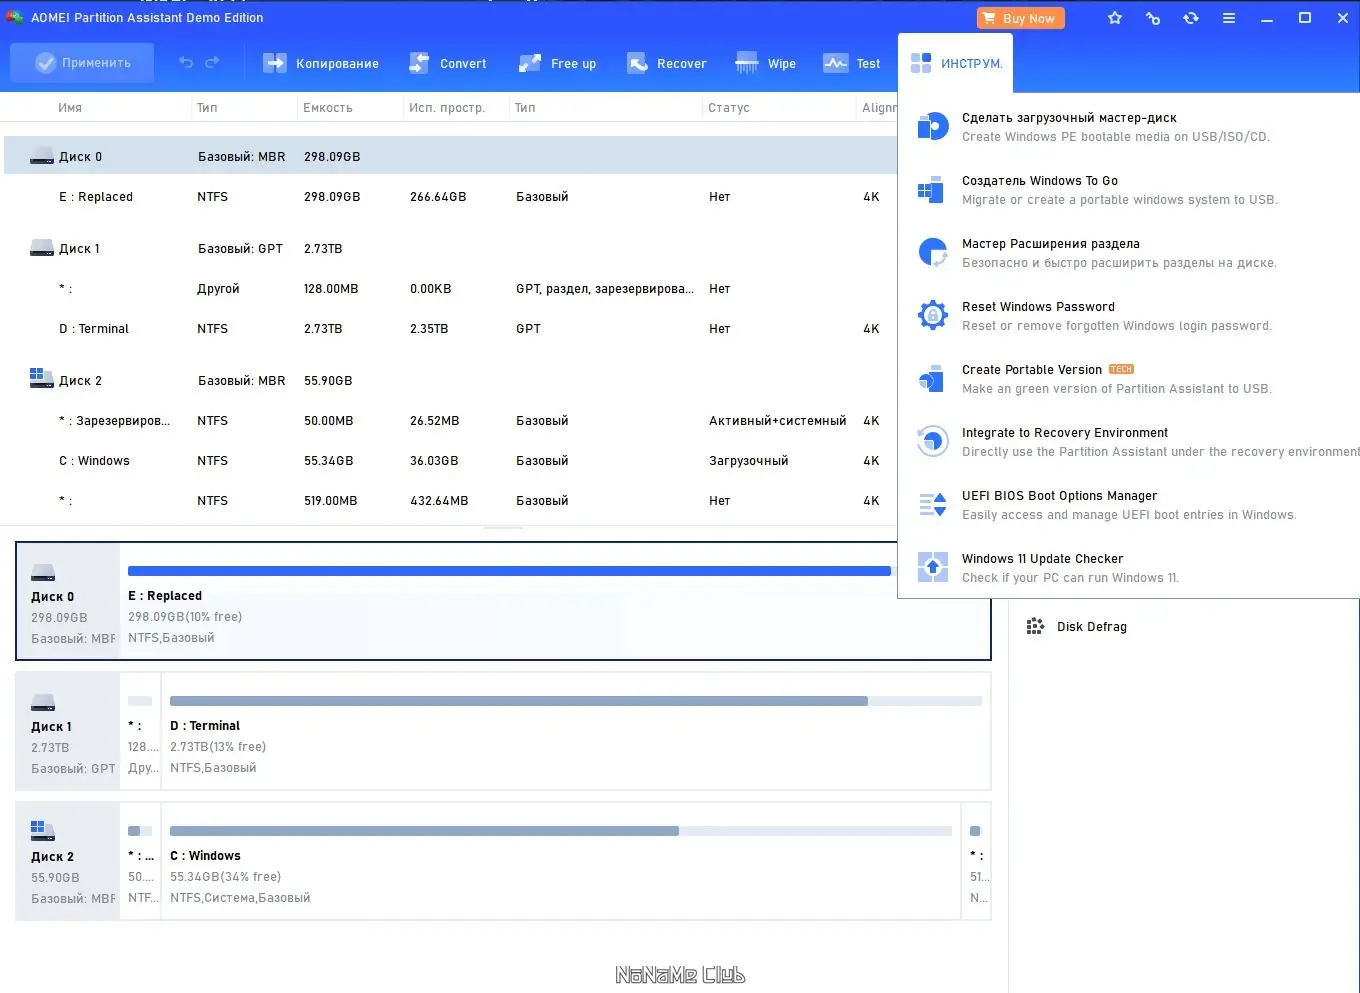Screen dimensions: 1360x993
Task: Click the UEFI BIOS Boot Options icon
Action: 932,504
